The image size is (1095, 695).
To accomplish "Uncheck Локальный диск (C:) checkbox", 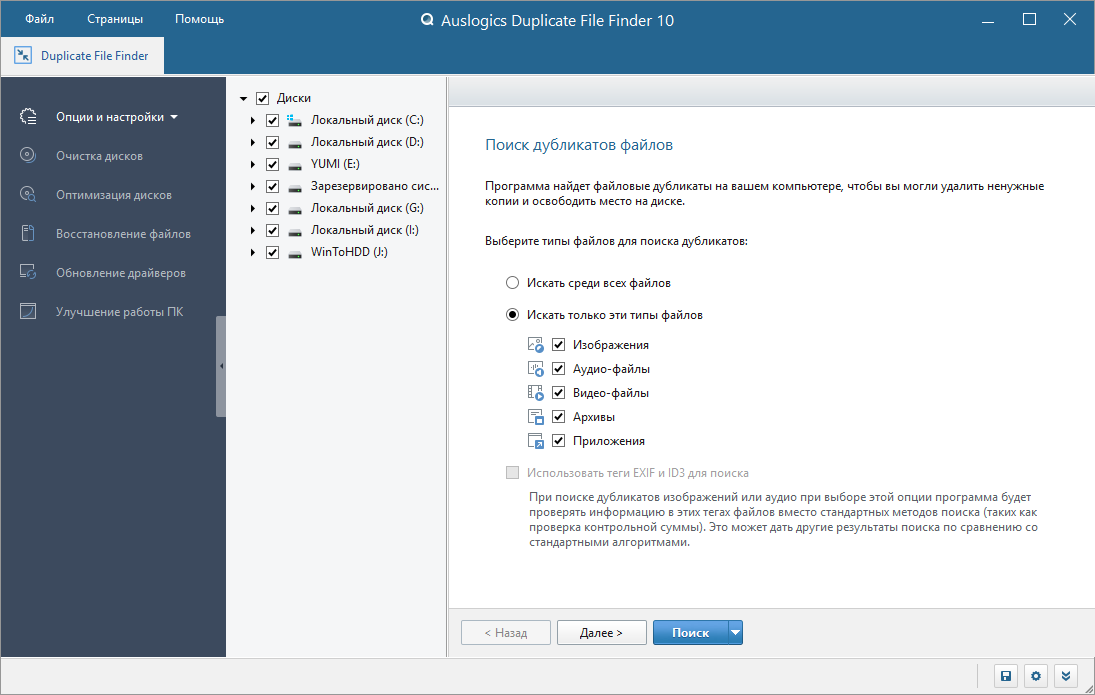I will click(x=272, y=120).
